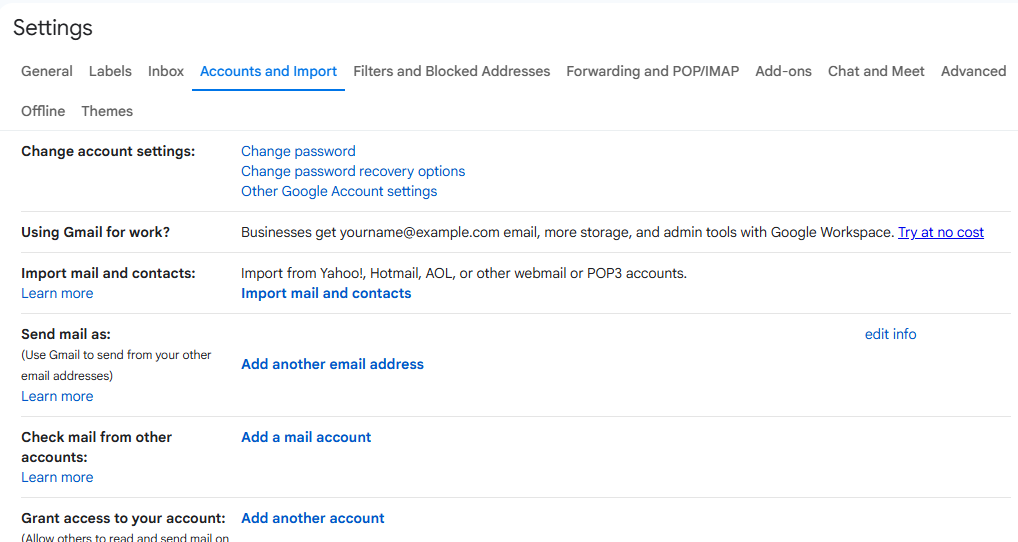Click the bold Import mail and contacts link

coord(326,293)
